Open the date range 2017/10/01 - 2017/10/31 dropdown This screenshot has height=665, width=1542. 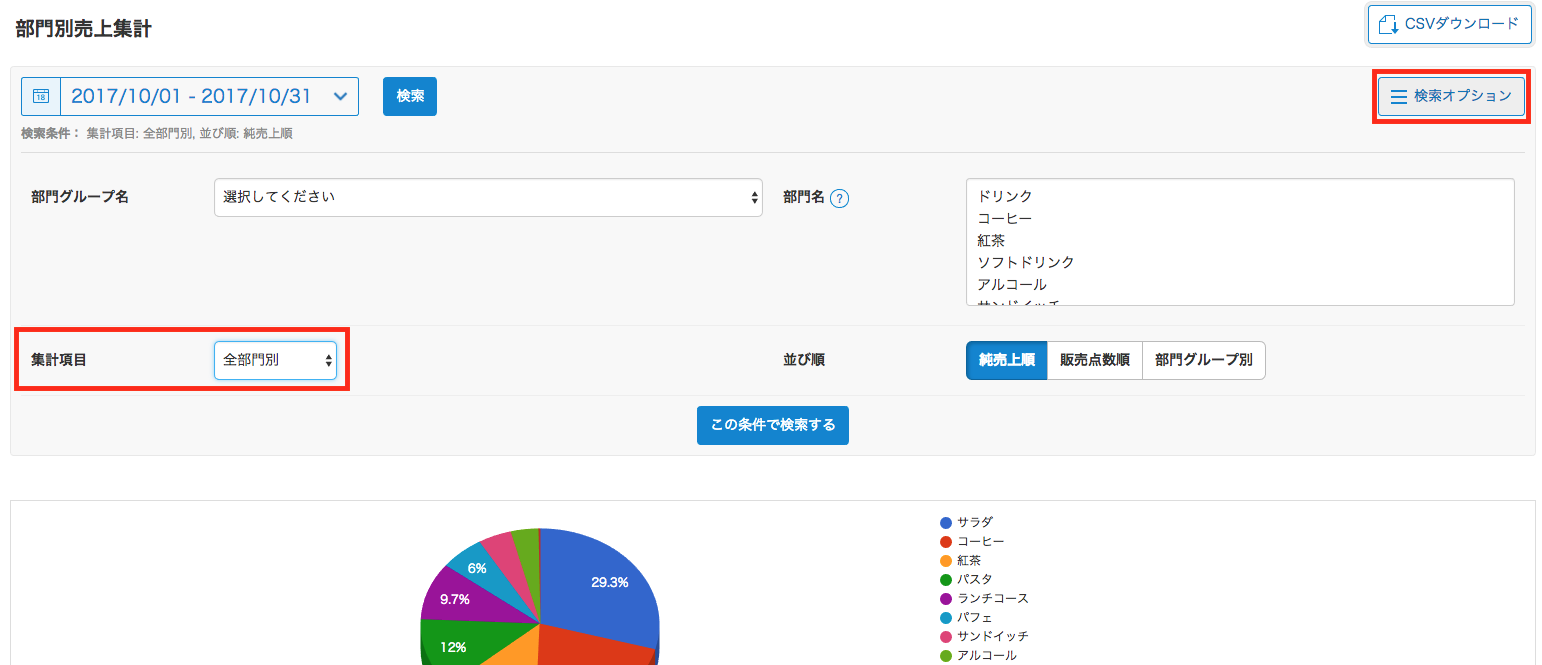point(209,96)
